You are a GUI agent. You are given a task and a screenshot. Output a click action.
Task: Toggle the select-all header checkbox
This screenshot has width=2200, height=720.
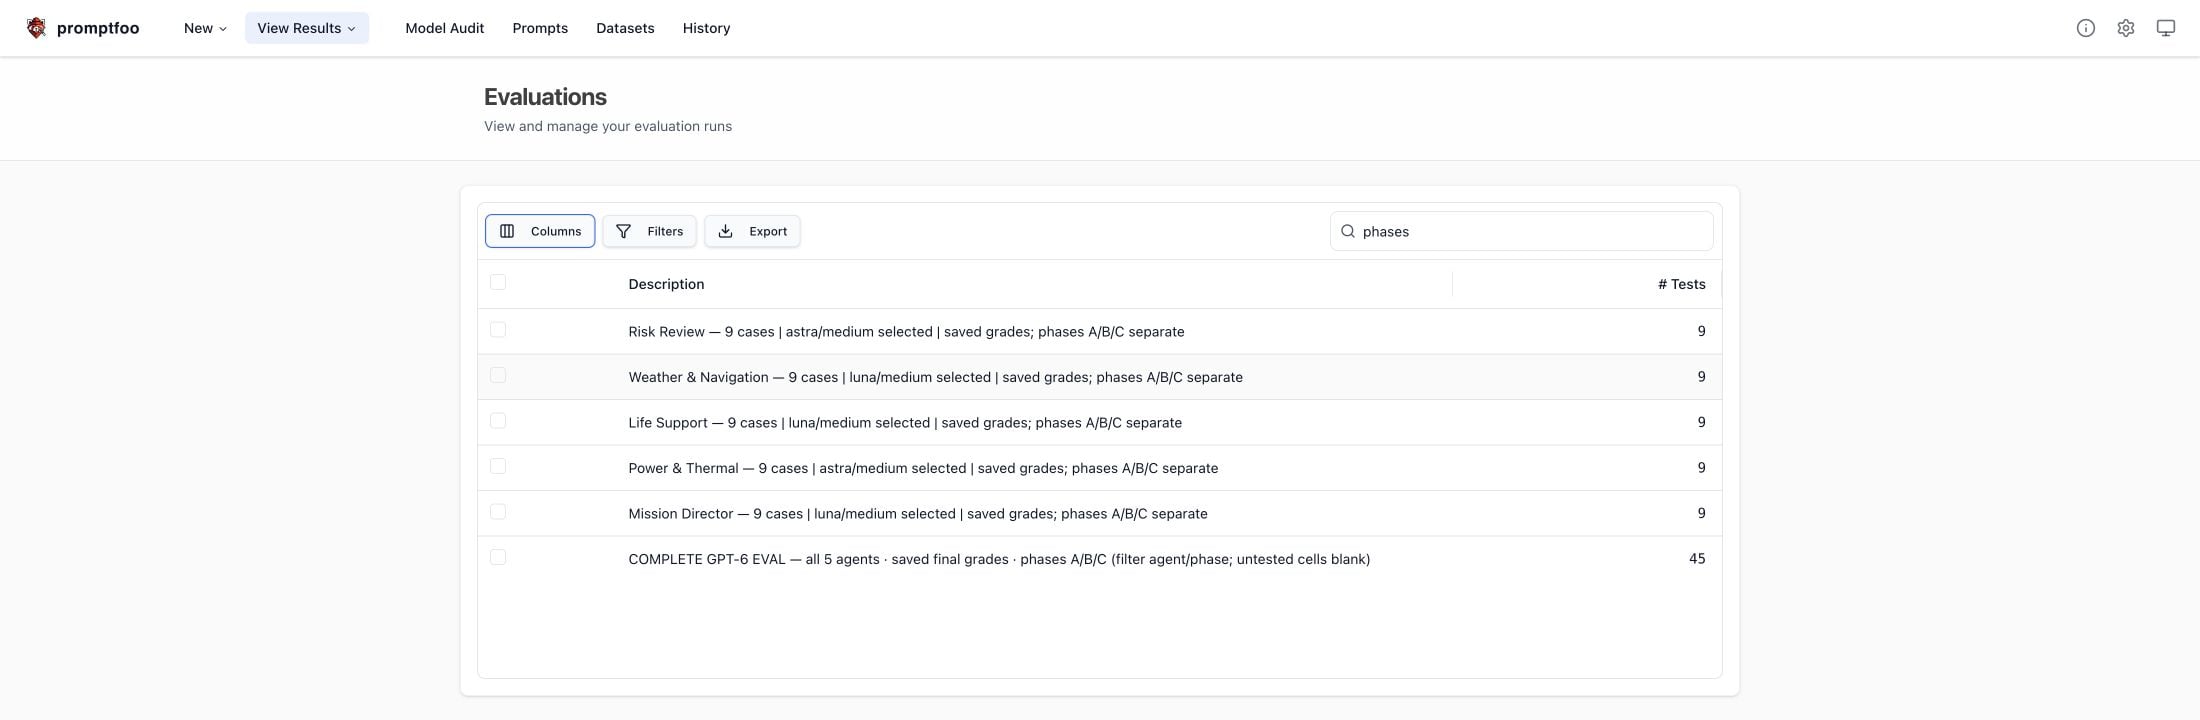pos(498,283)
